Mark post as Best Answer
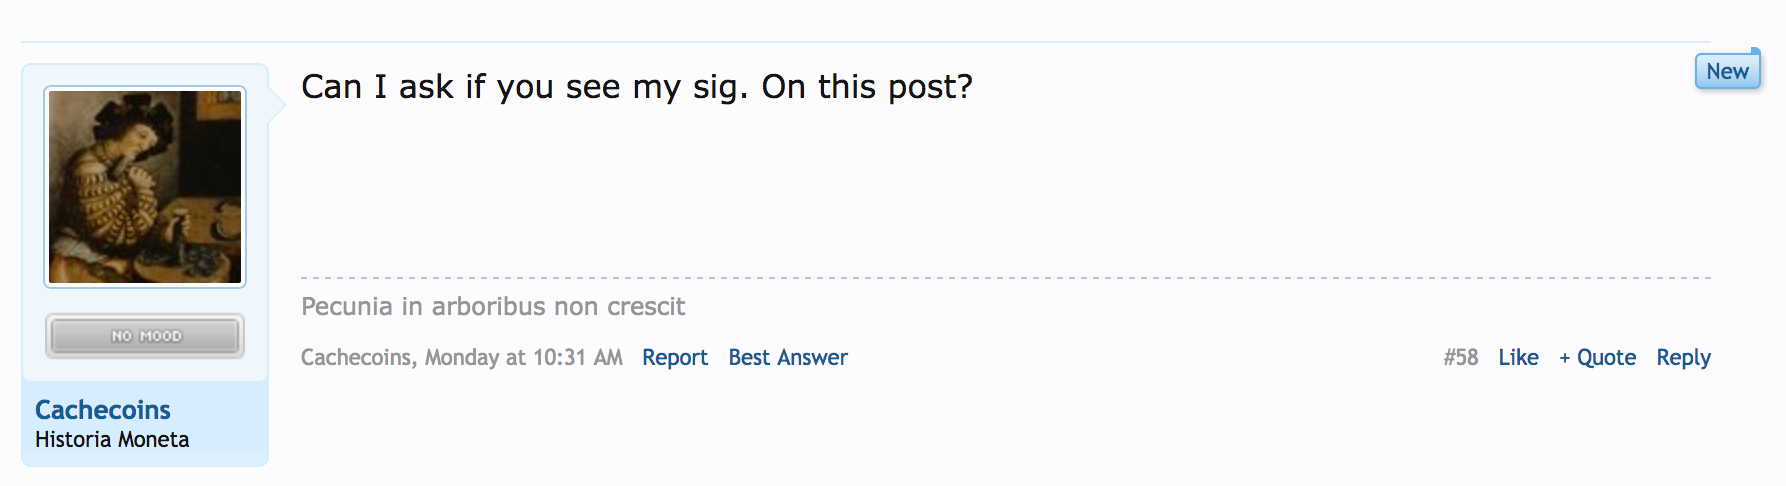 point(788,358)
